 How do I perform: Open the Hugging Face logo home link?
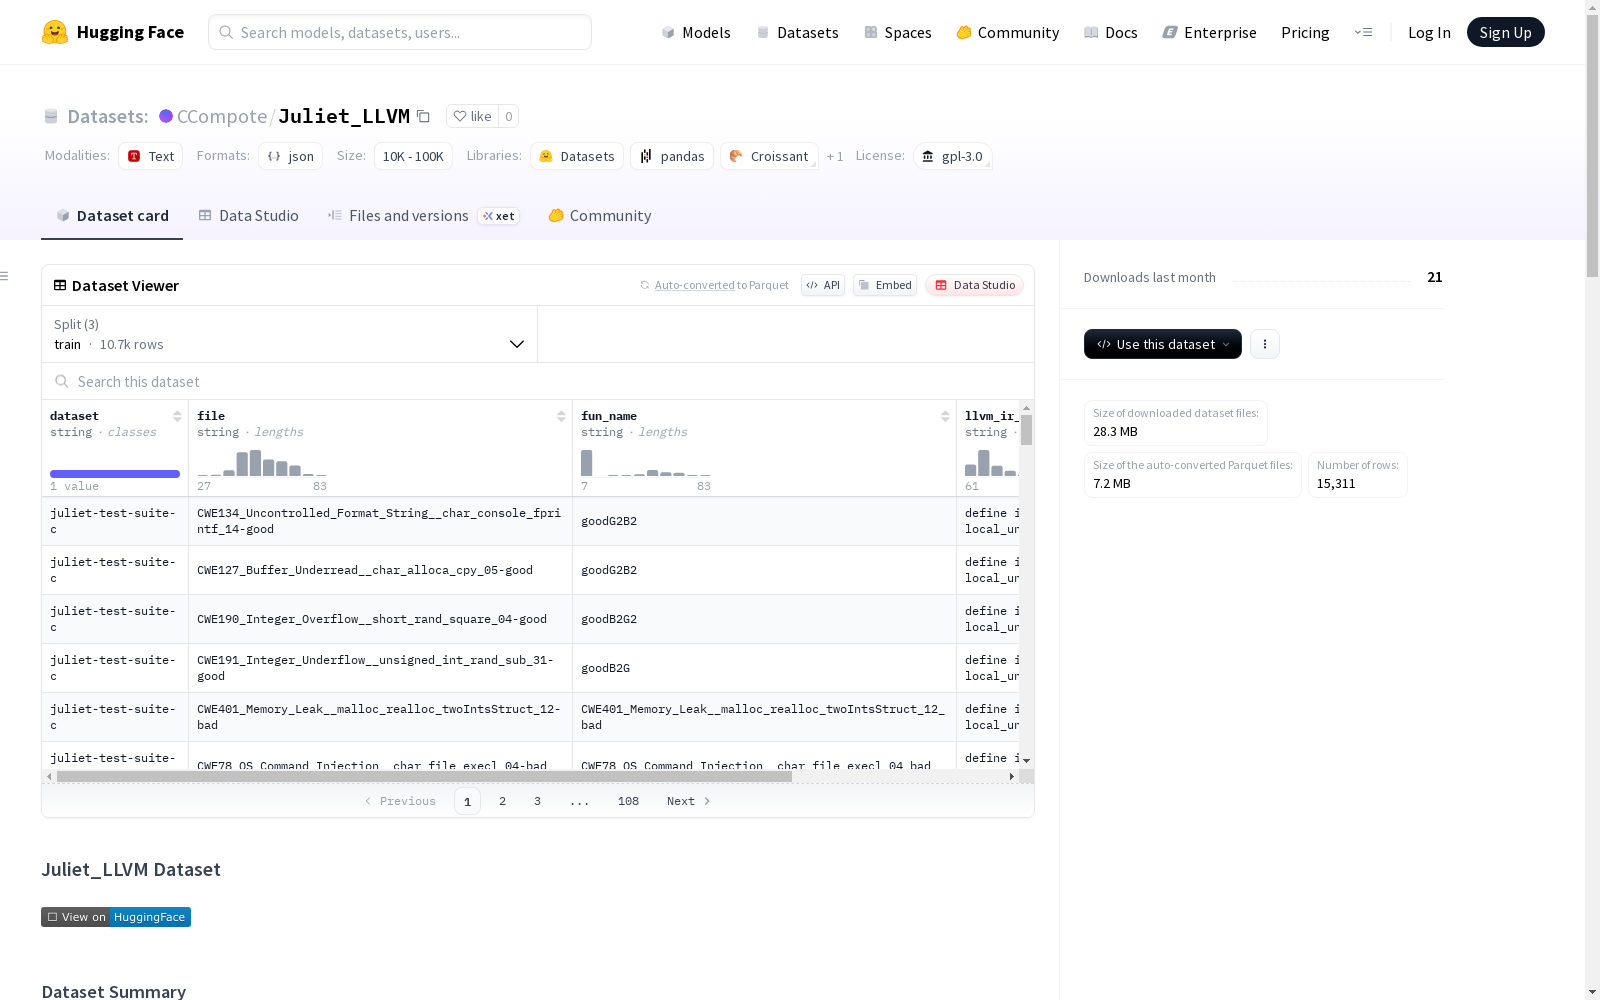tap(113, 32)
